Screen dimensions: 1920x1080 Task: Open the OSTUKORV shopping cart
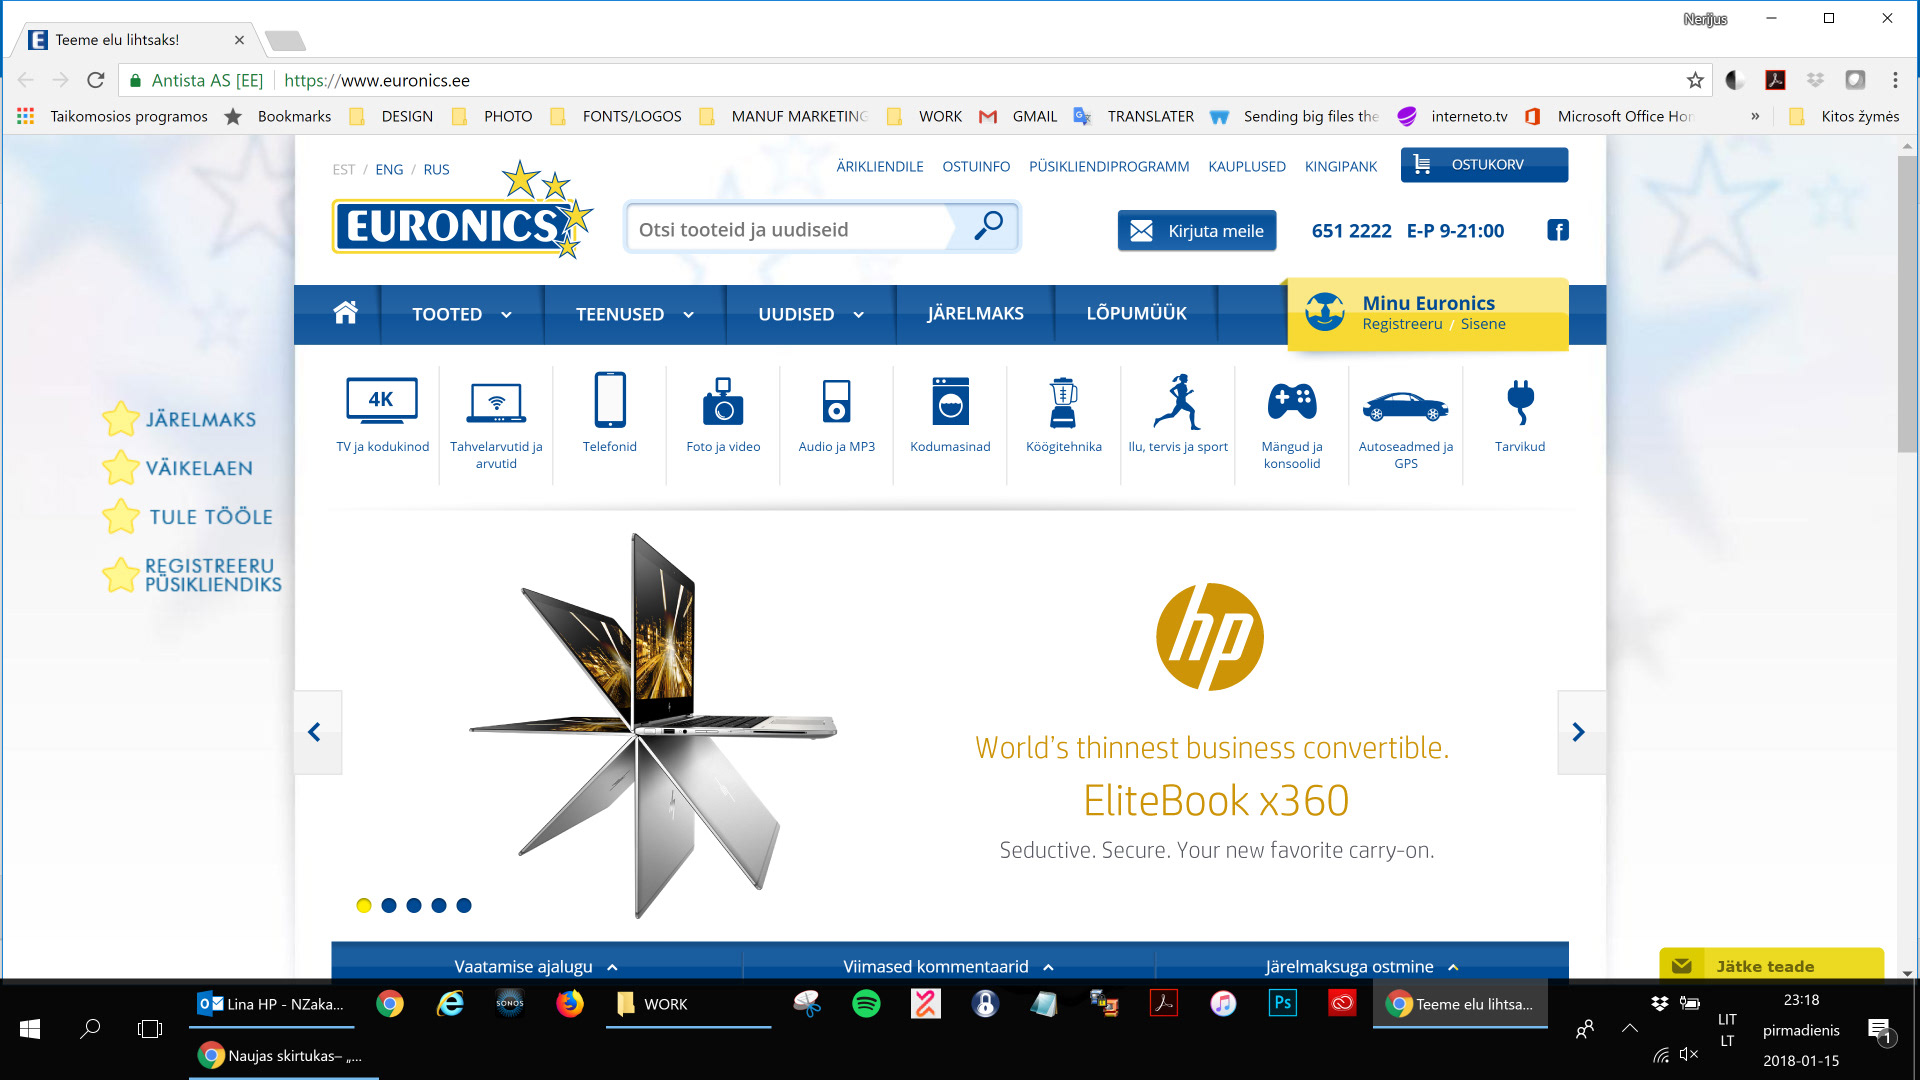pyautogui.click(x=1484, y=165)
